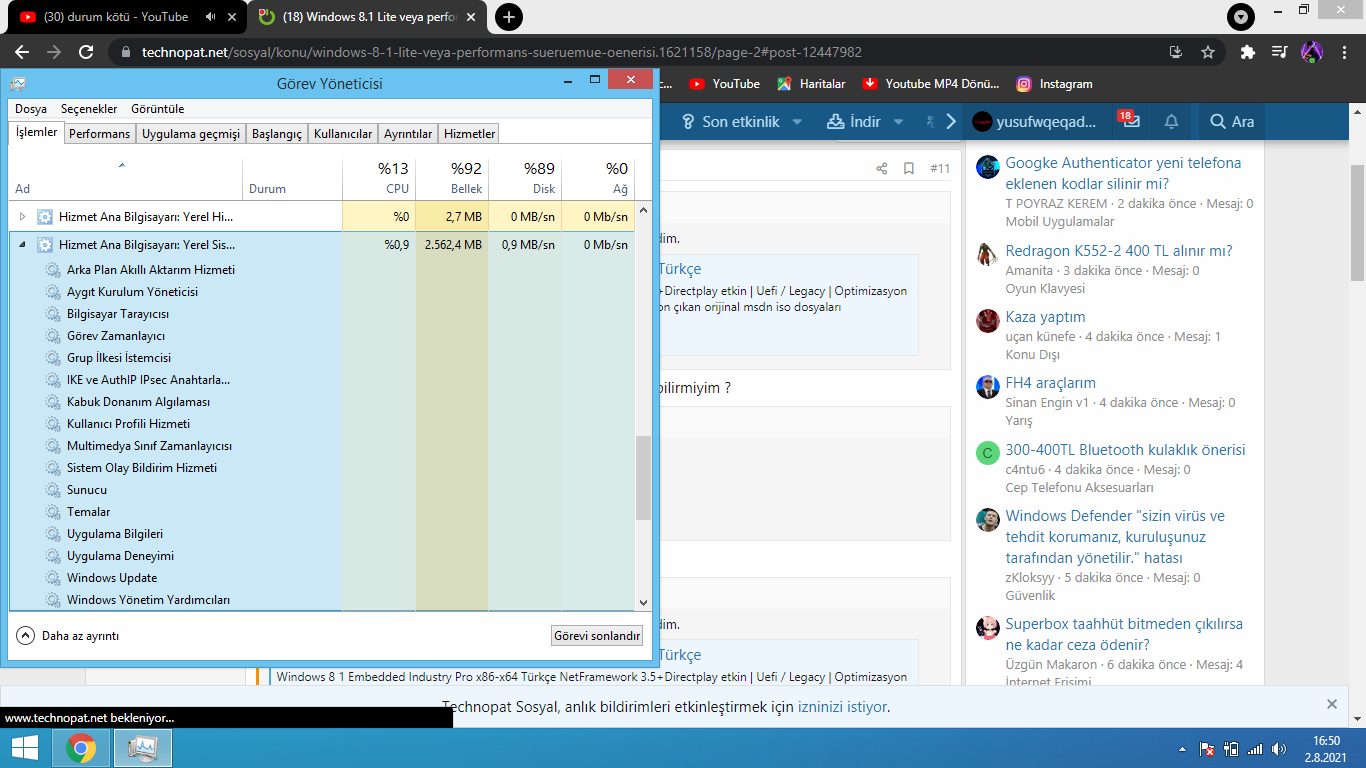Click the Chrome address bar URL
This screenshot has height=768, width=1366.
499,52
